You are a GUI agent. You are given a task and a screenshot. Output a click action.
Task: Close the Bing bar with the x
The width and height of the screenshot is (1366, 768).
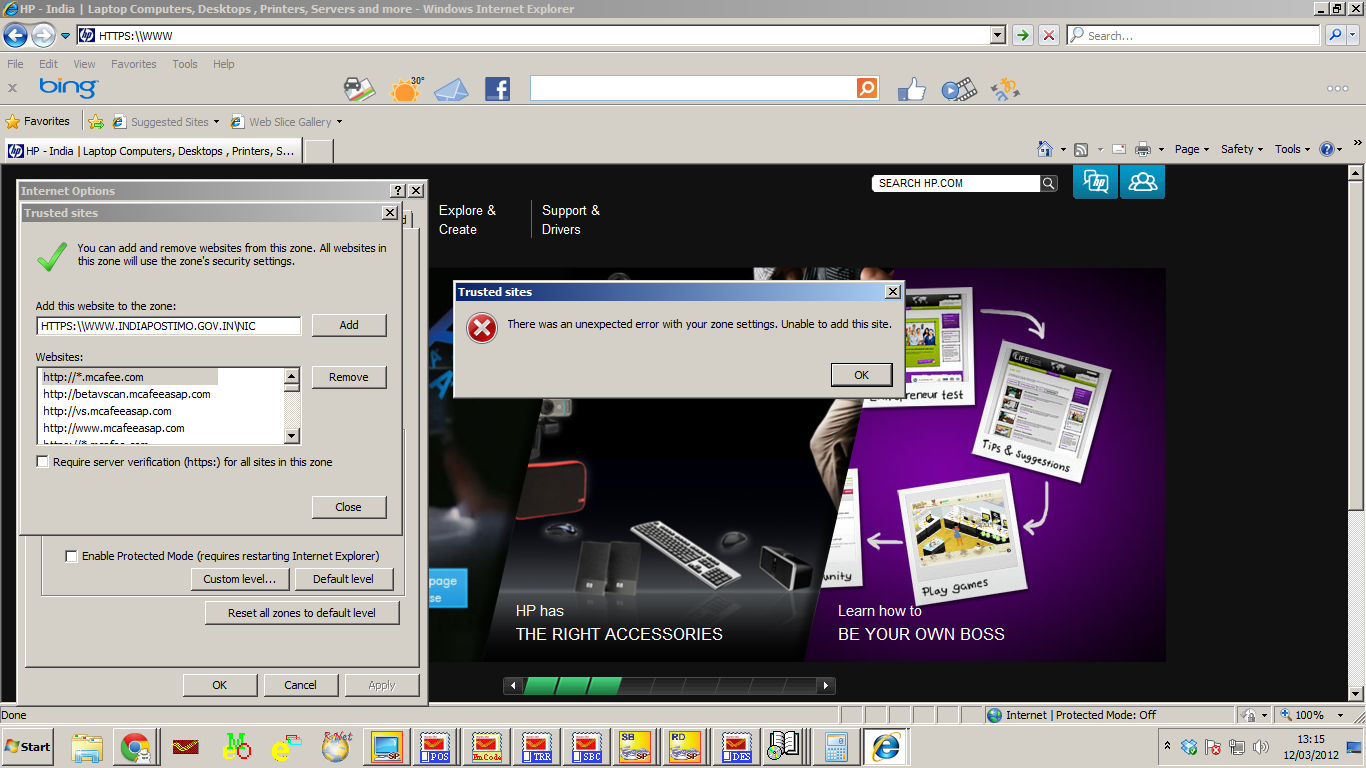coord(13,88)
